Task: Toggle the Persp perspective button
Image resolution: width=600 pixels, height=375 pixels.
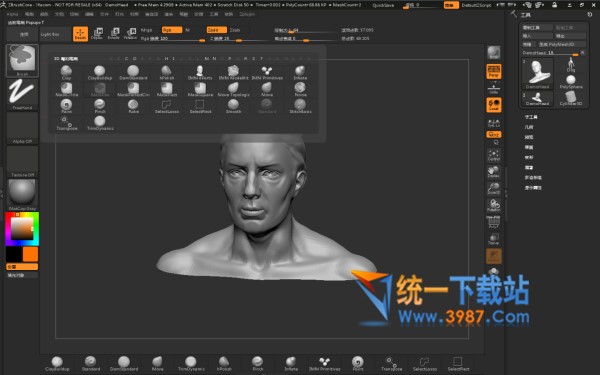Action: coord(494,72)
